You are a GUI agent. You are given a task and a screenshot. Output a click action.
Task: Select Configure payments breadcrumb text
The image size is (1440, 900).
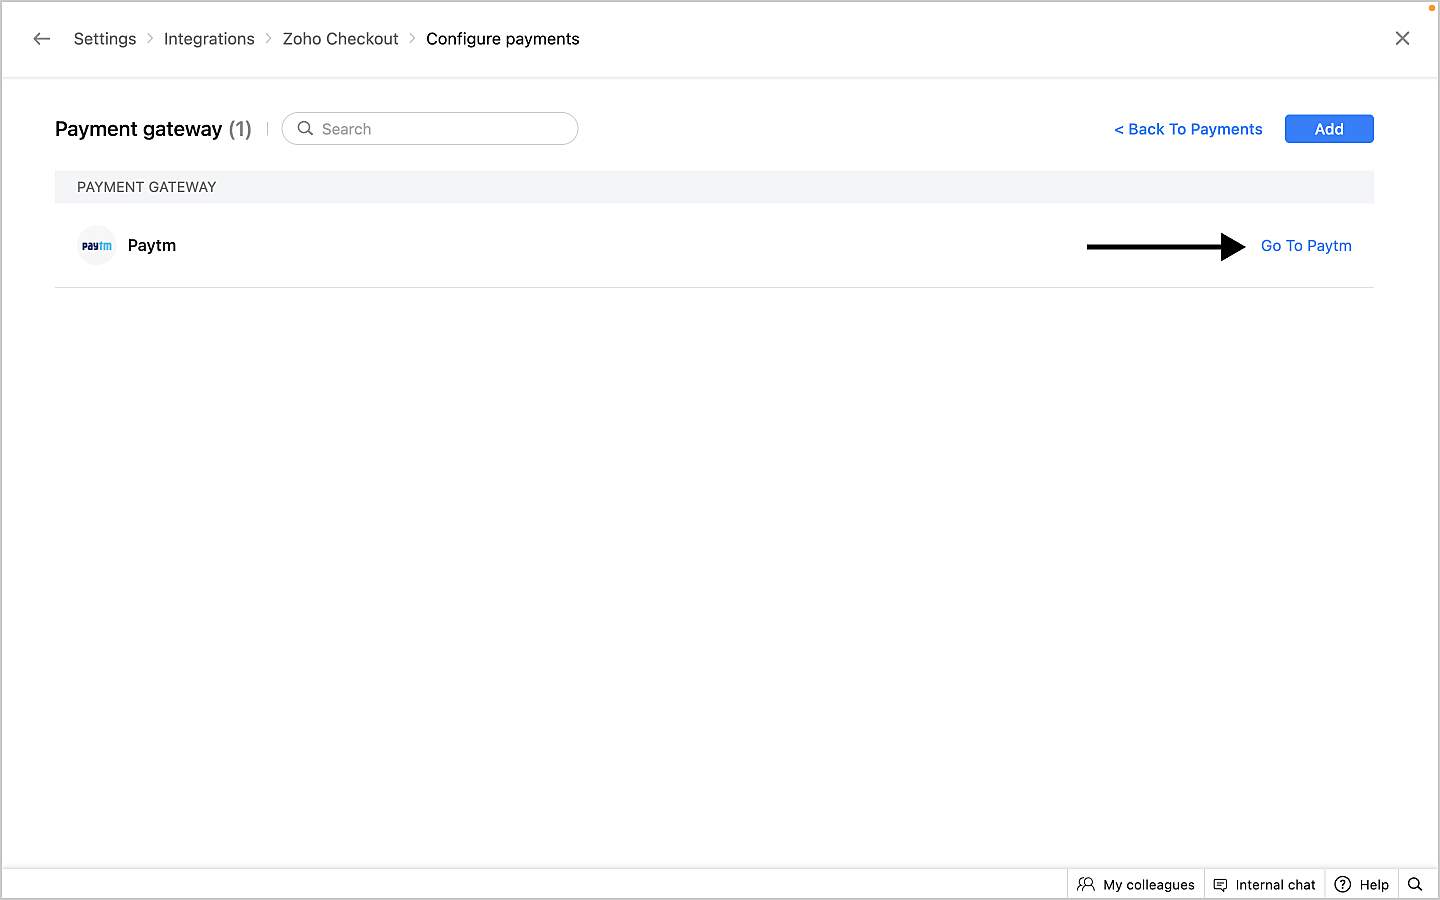pos(503,39)
